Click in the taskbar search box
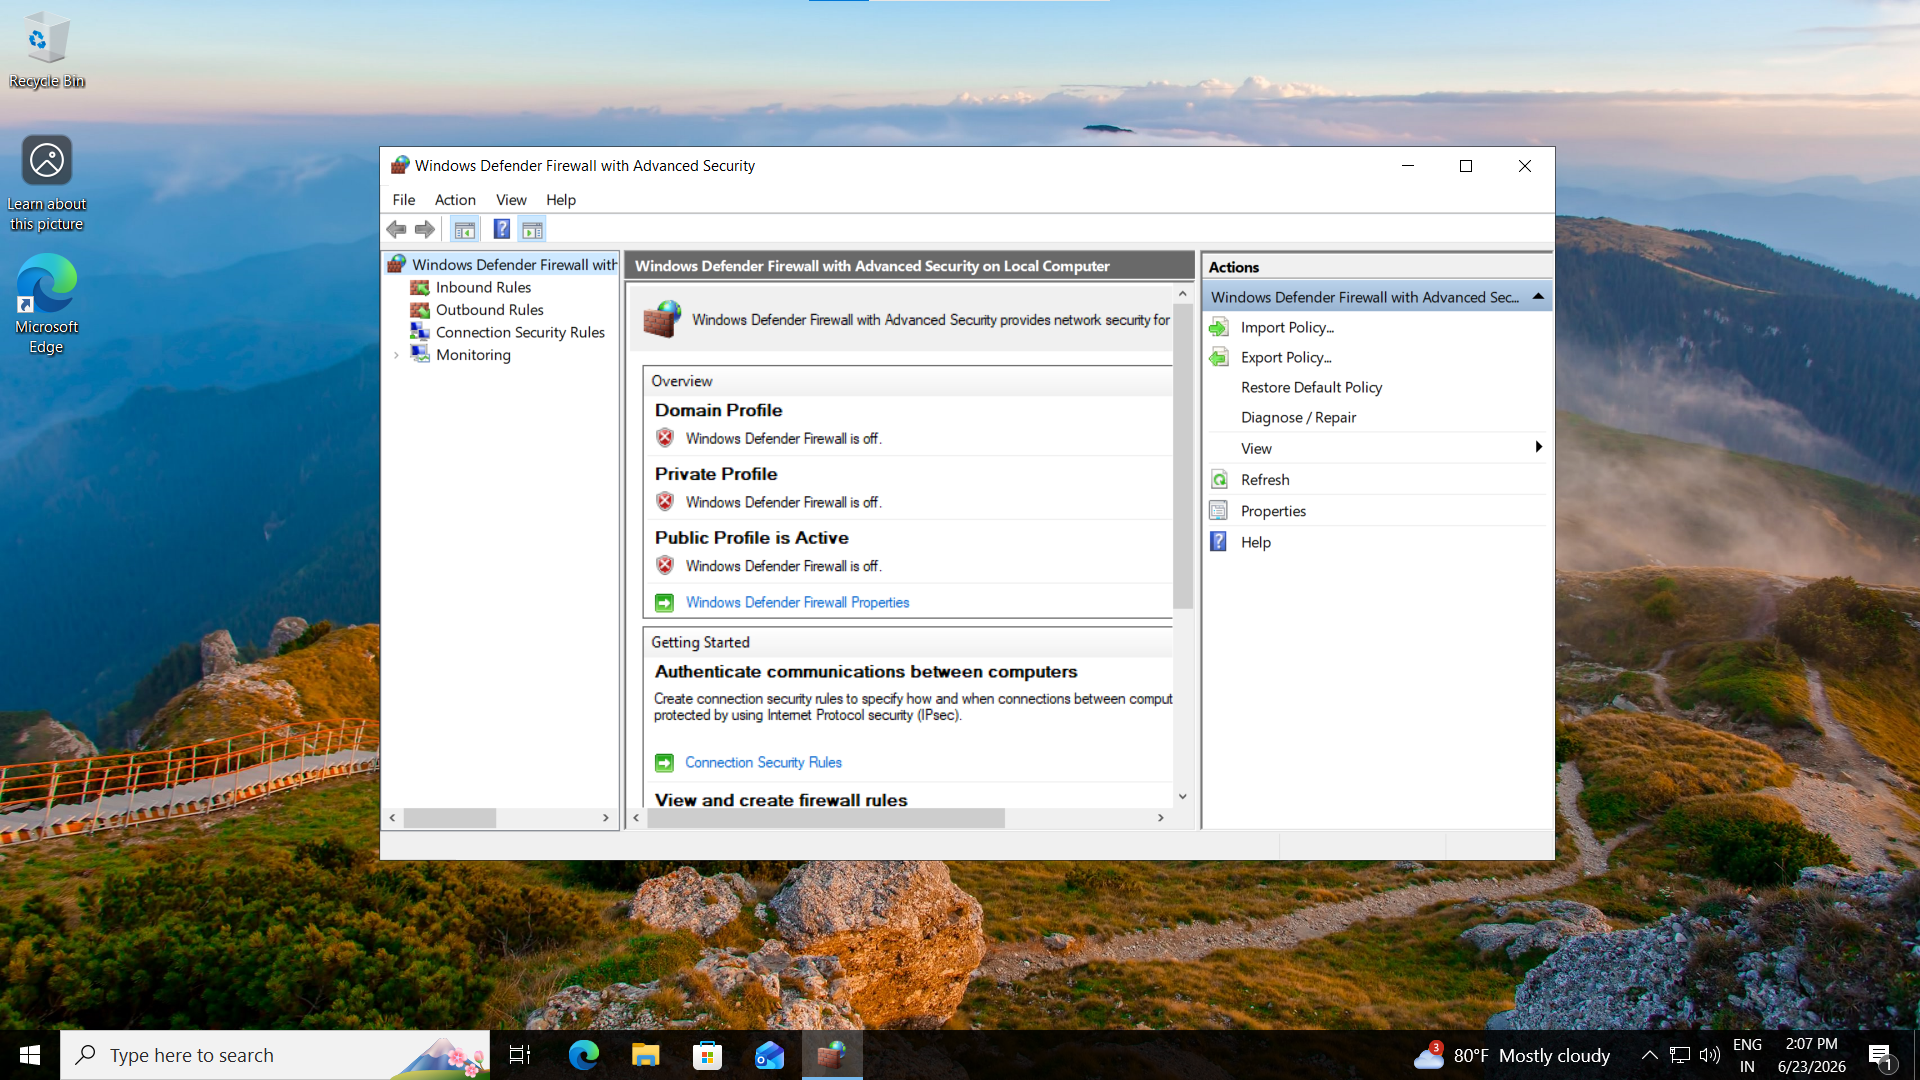Screen dimensions: 1920x1080 [275, 1055]
